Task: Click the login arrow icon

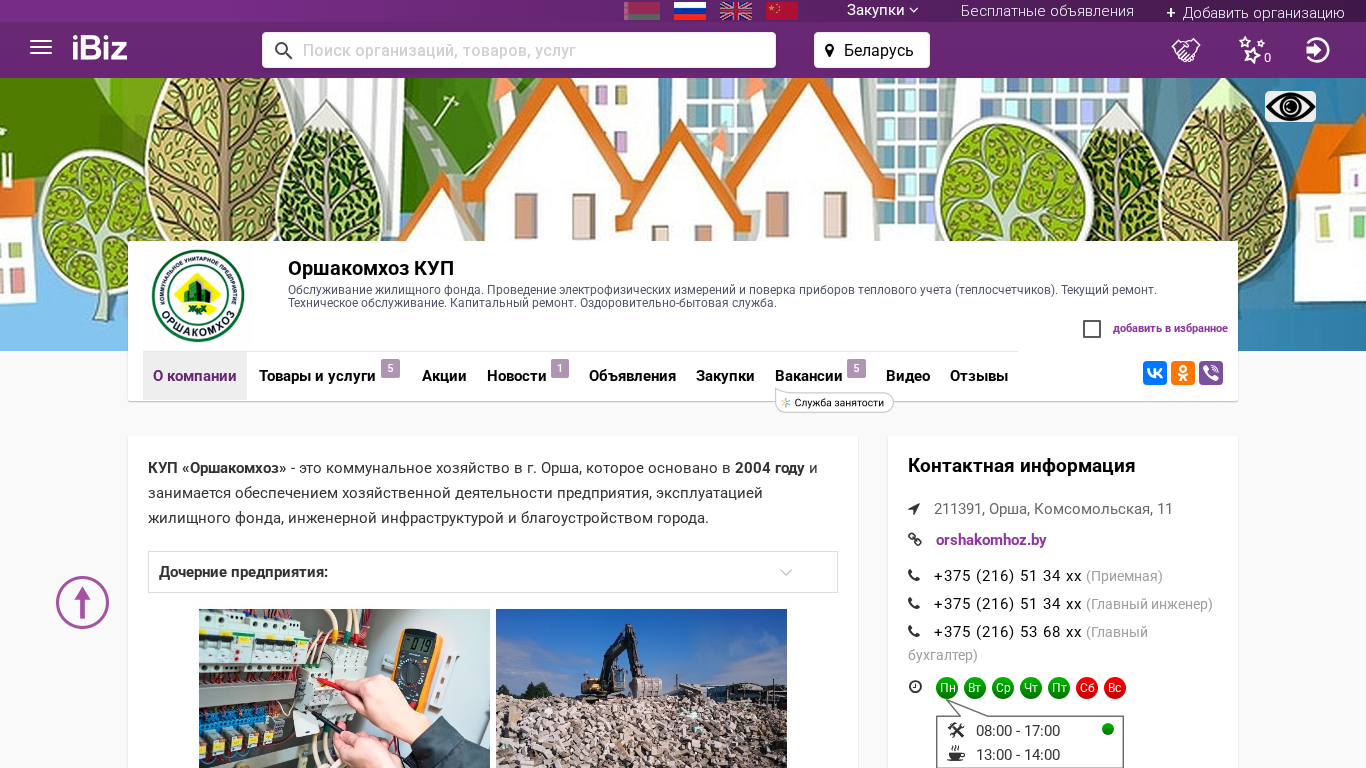Action: [1318, 50]
